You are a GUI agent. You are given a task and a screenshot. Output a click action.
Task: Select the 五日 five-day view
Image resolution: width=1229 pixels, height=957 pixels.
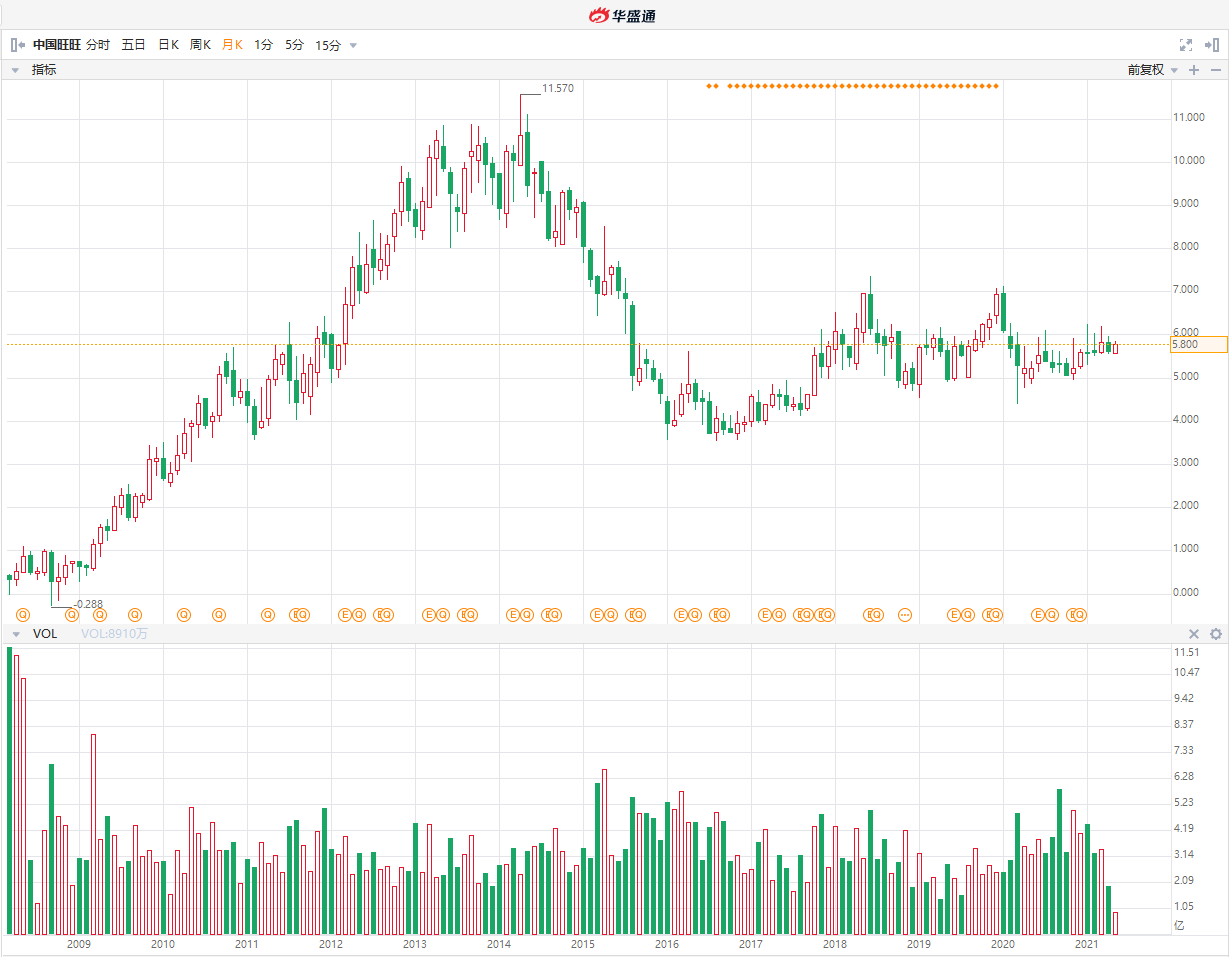click(133, 45)
